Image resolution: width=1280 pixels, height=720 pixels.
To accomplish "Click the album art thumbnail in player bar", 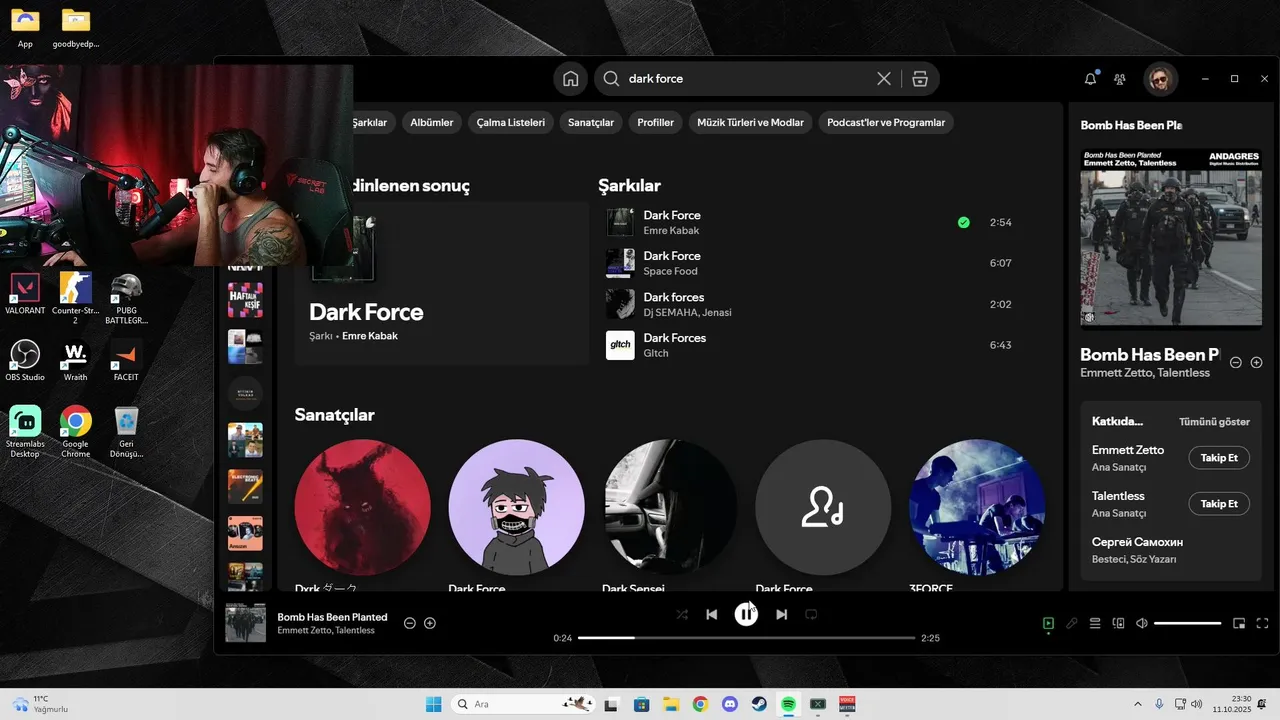I will (246, 622).
